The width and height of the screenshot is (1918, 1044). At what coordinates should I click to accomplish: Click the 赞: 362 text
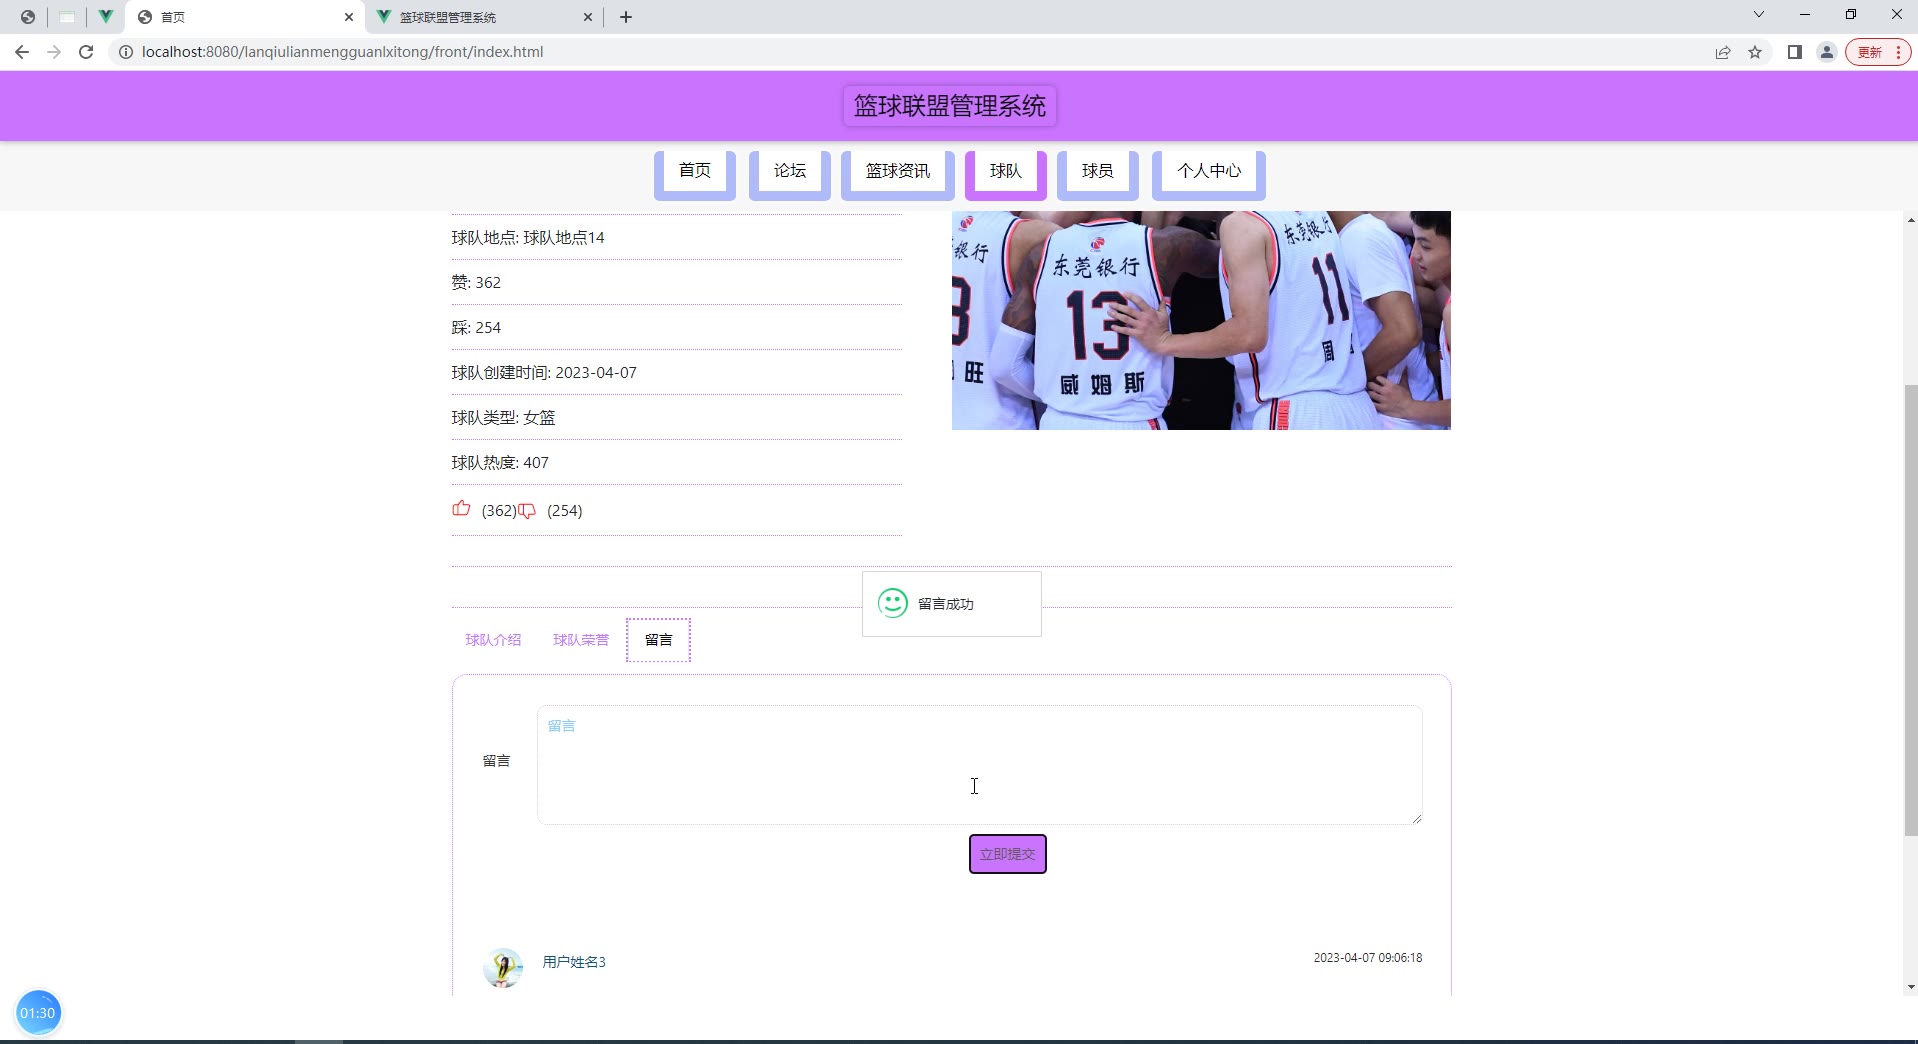tap(476, 282)
